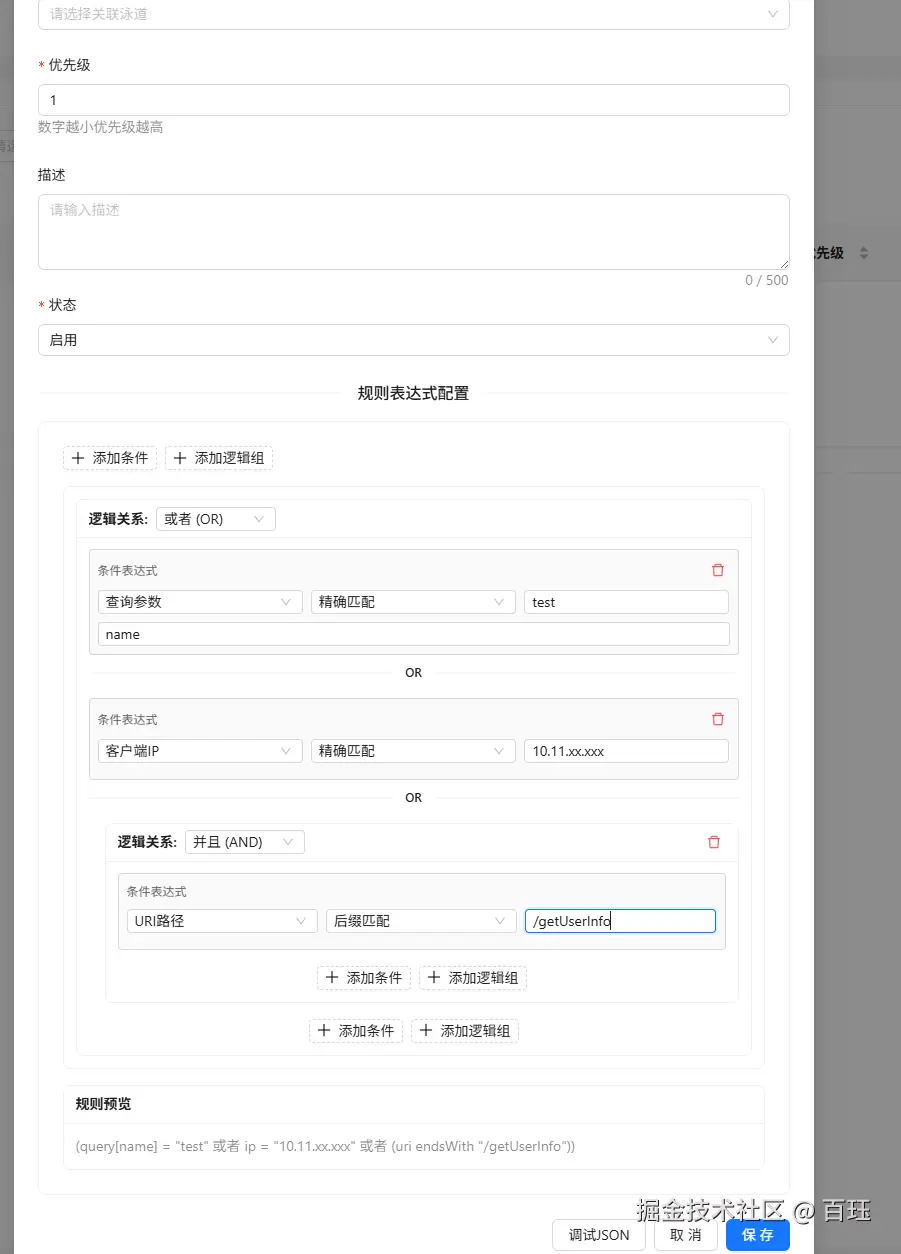Click 添加条件 at bottom of OR group
901x1254 pixels.
(x=356, y=1031)
